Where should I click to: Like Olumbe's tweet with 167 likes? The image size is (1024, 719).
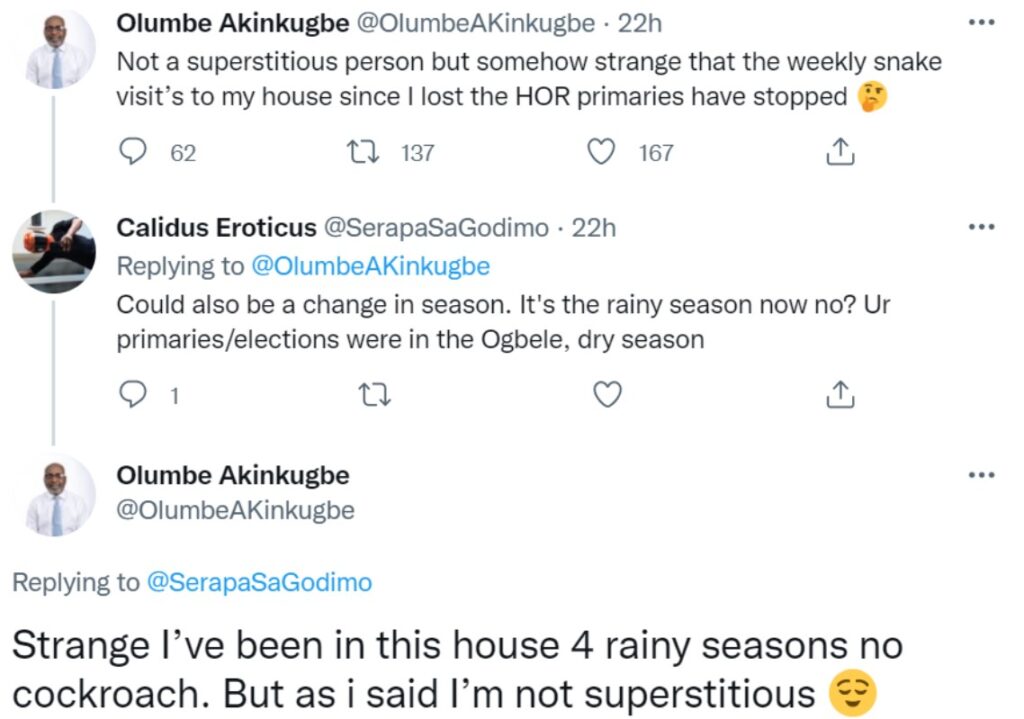click(602, 152)
